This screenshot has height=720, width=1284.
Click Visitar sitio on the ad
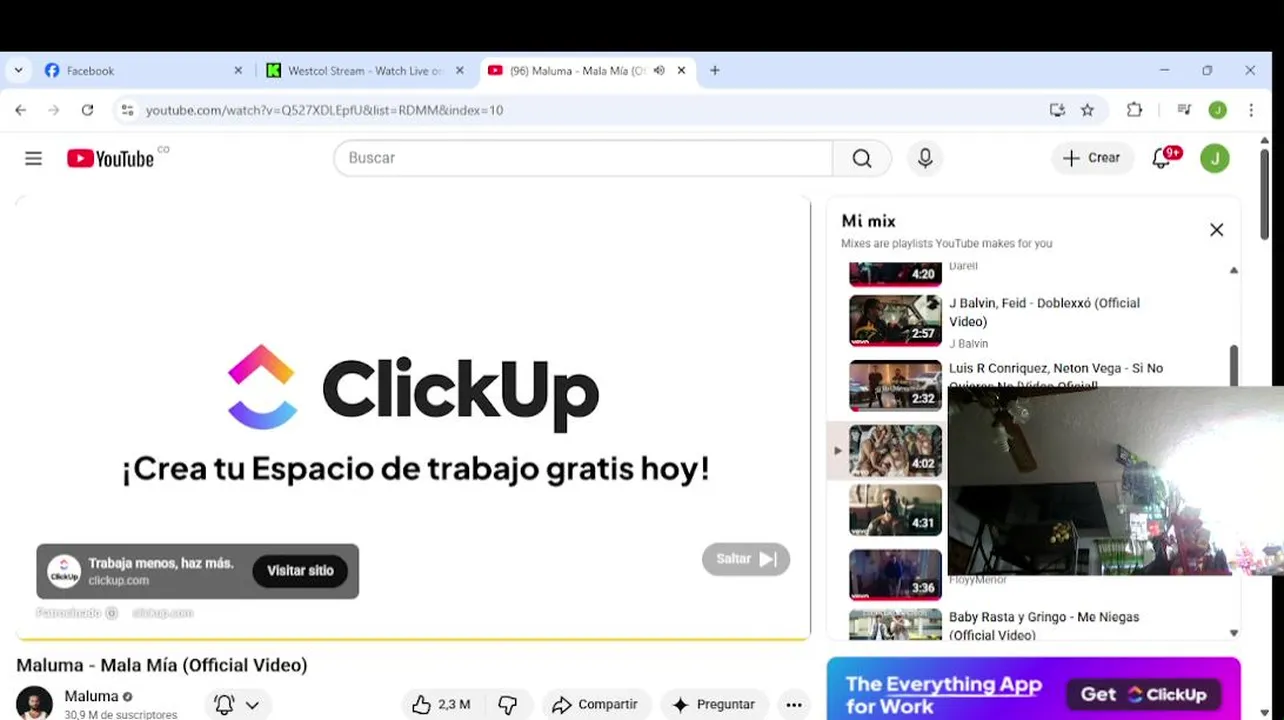300,571
